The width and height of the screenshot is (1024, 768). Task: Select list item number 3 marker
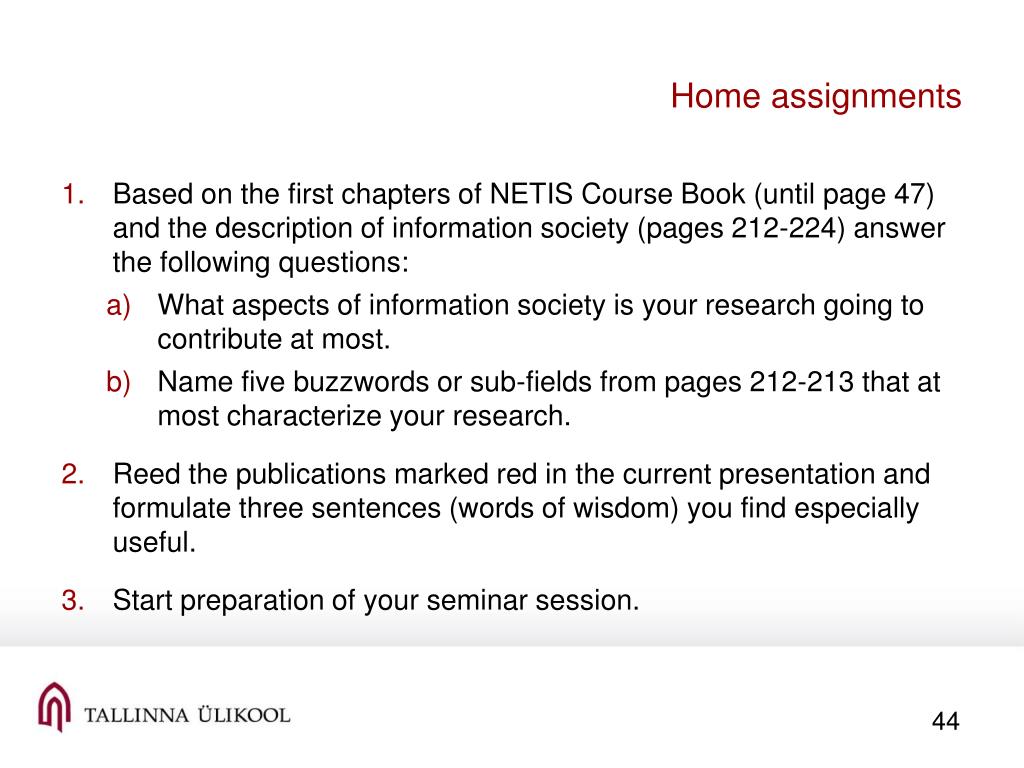(x=73, y=600)
